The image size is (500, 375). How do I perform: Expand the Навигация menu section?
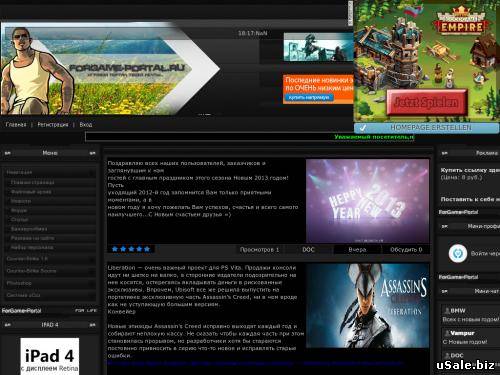(x=49, y=172)
